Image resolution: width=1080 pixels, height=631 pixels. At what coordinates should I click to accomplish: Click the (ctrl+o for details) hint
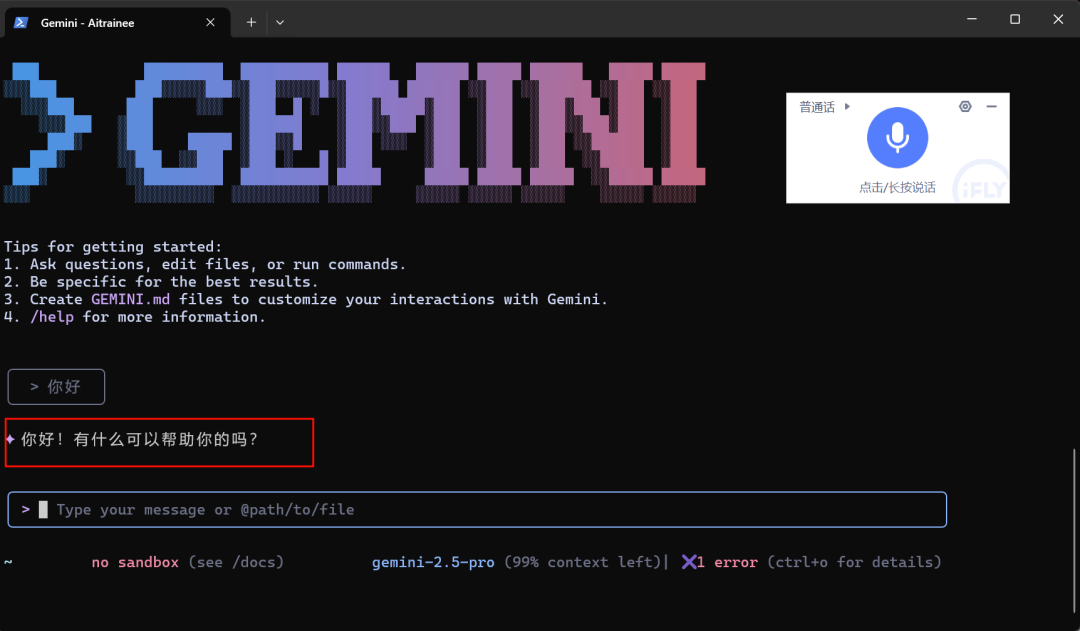click(x=854, y=562)
